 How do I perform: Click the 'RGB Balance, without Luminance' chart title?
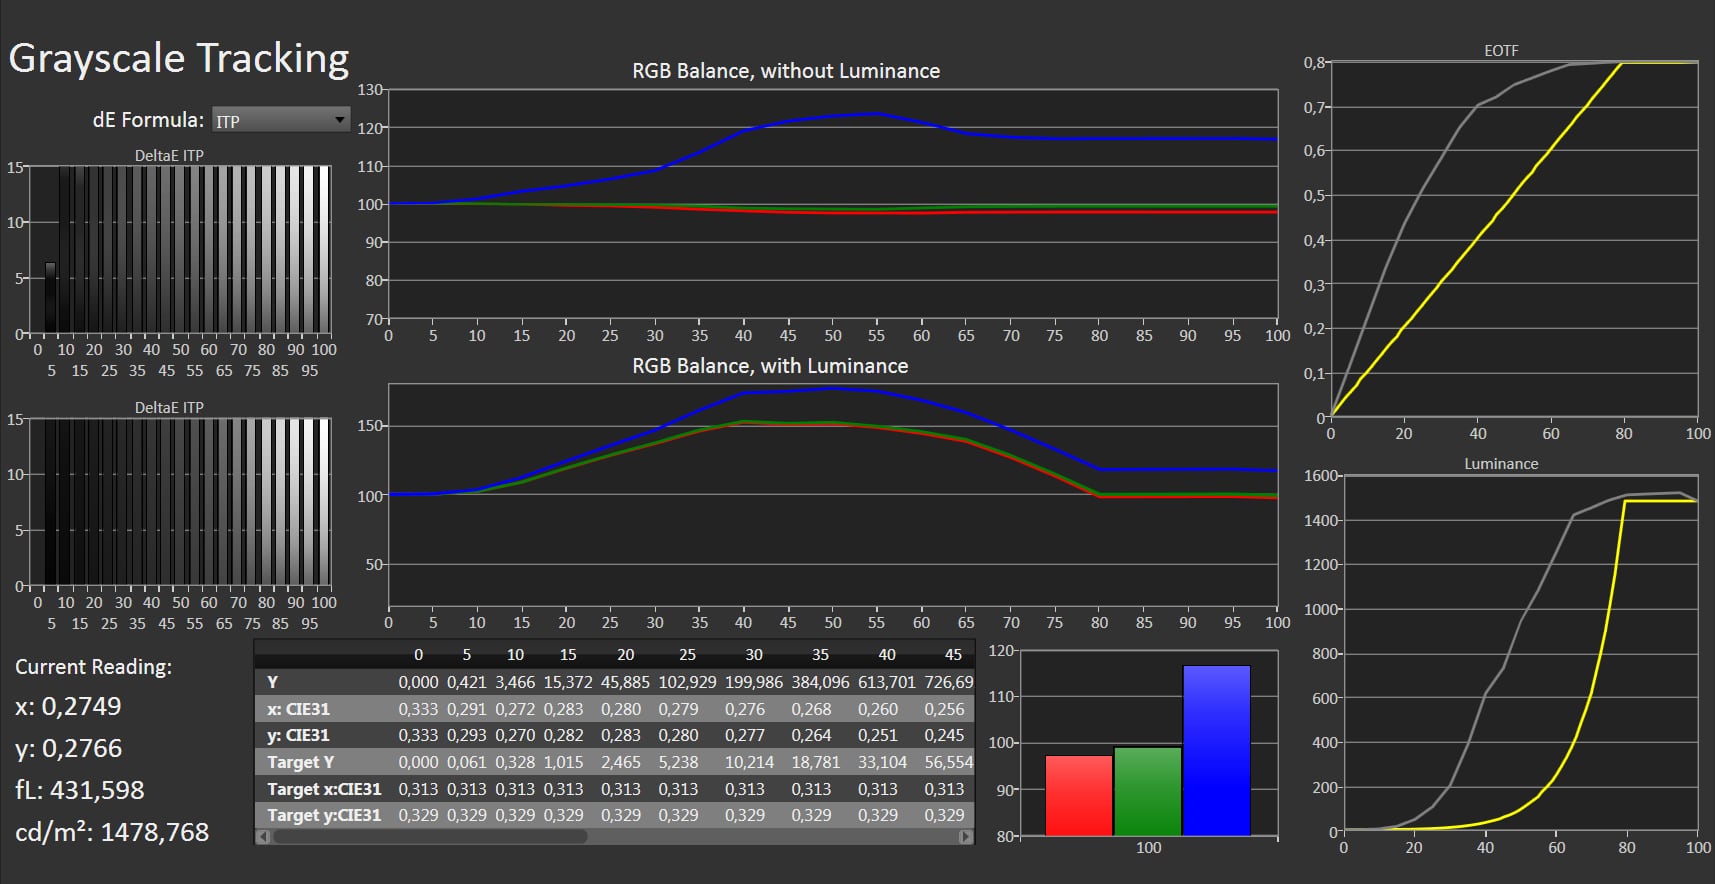(x=786, y=71)
